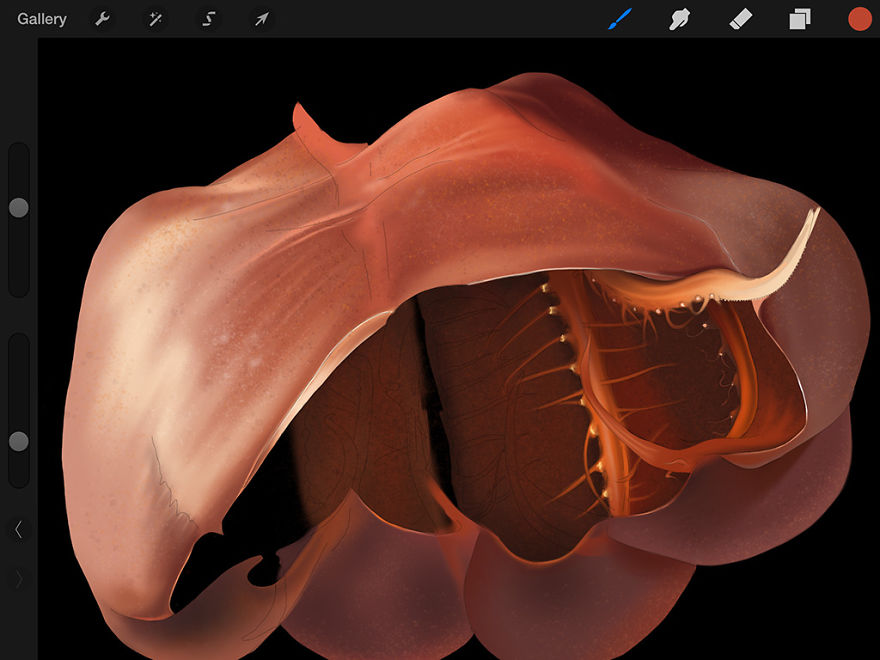Open eraser brush settings by tapping Eraser again
Screen dimensions: 880x660
[x=740, y=18]
